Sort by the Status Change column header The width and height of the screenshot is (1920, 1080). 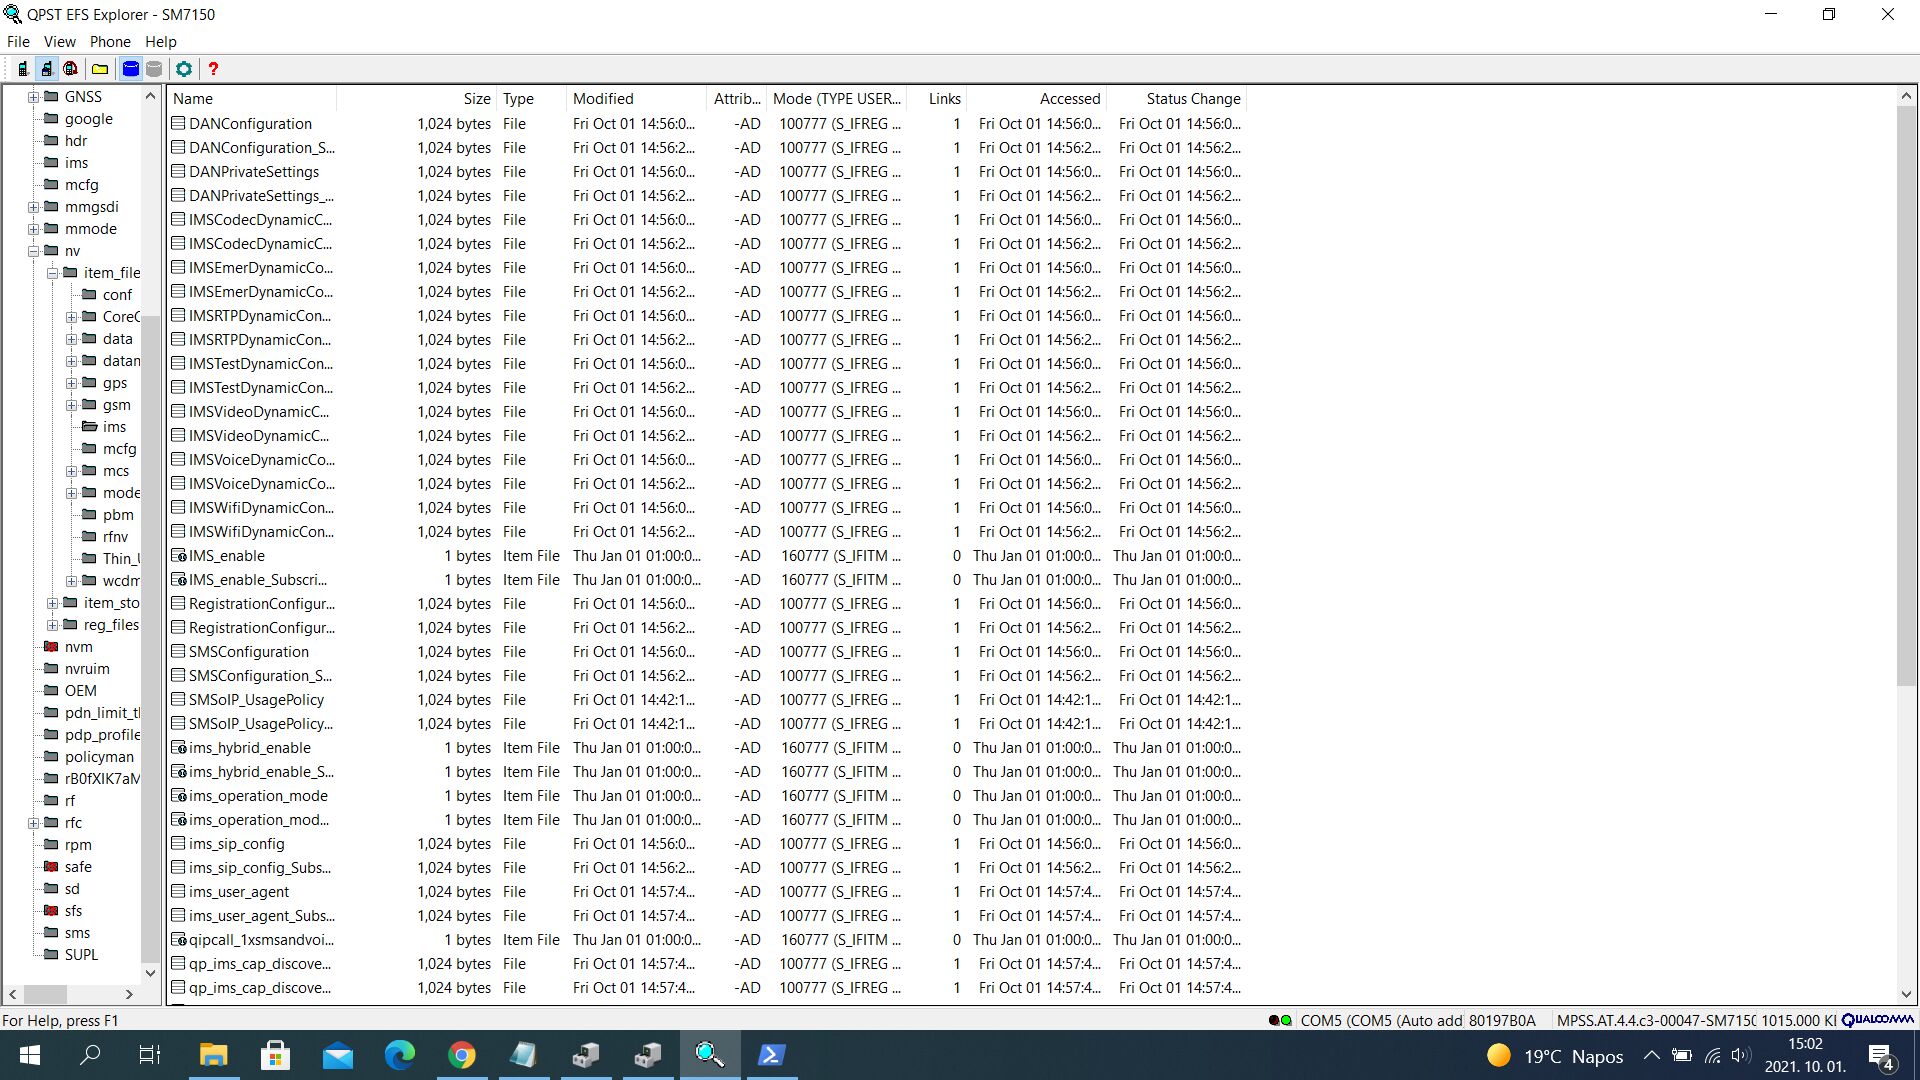1176,99
